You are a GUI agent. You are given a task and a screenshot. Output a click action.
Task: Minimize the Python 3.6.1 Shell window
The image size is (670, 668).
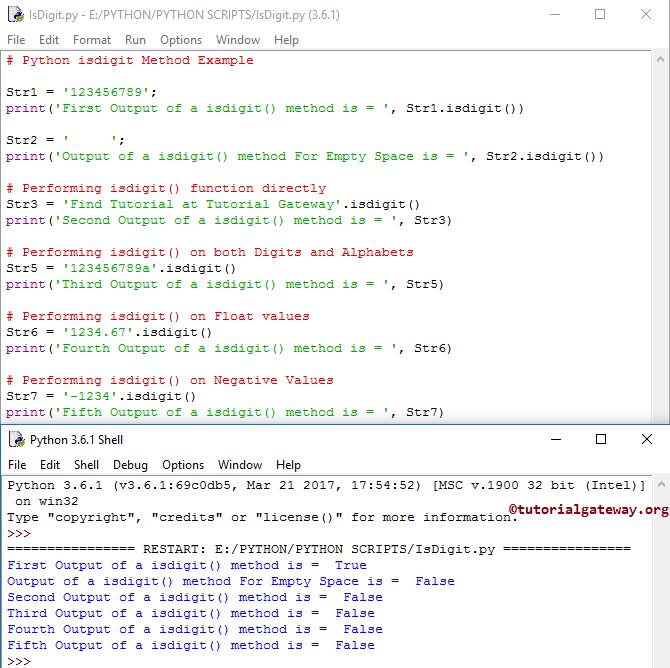pos(556,439)
